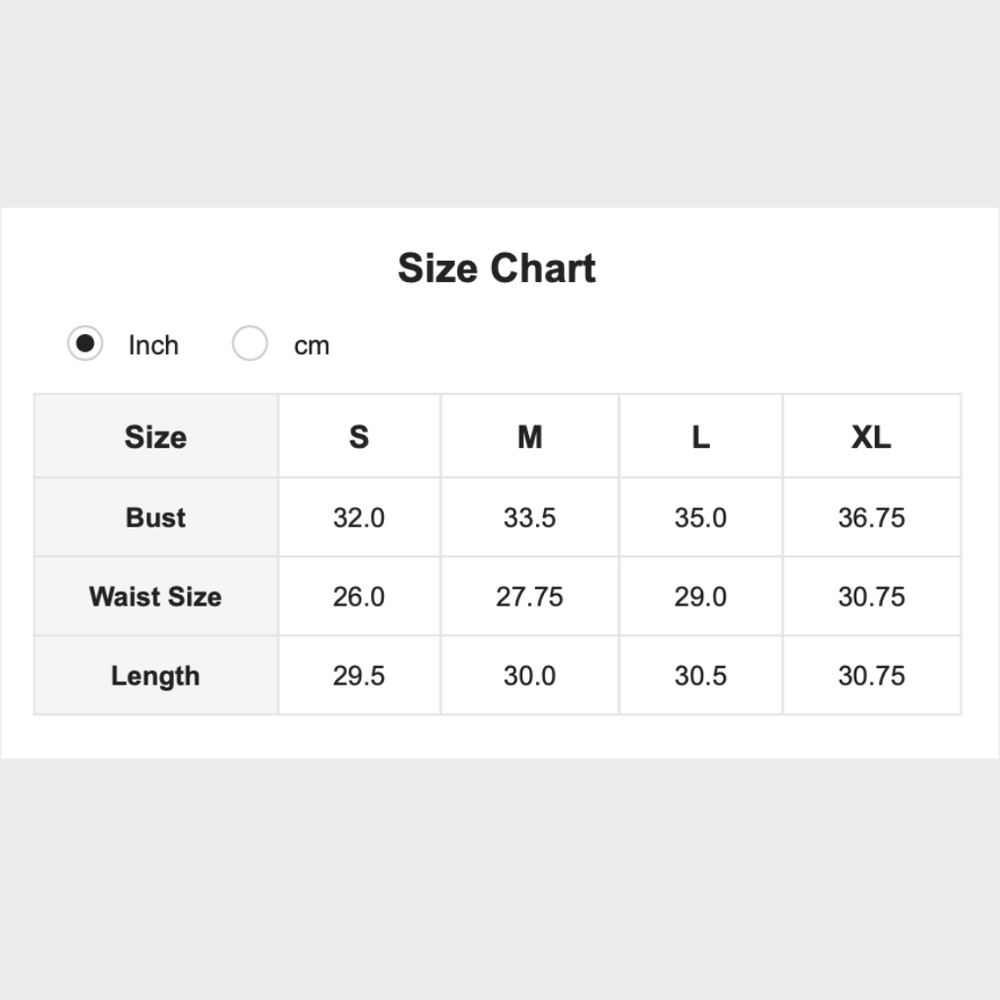The height and width of the screenshot is (1000, 1000).
Task: Click the S size column header
Action: pyautogui.click(x=359, y=437)
